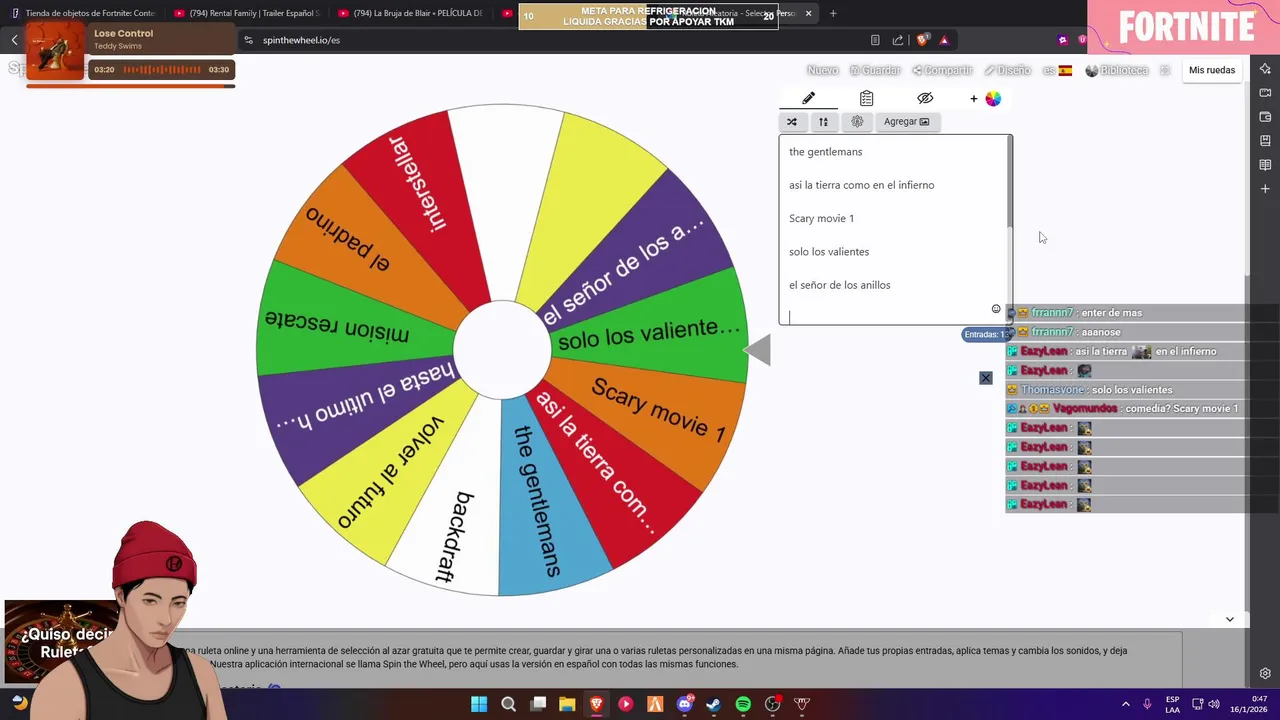This screenshot has height=720, width=1280.
Task: Click the Agregar image button
Action: 906,122
